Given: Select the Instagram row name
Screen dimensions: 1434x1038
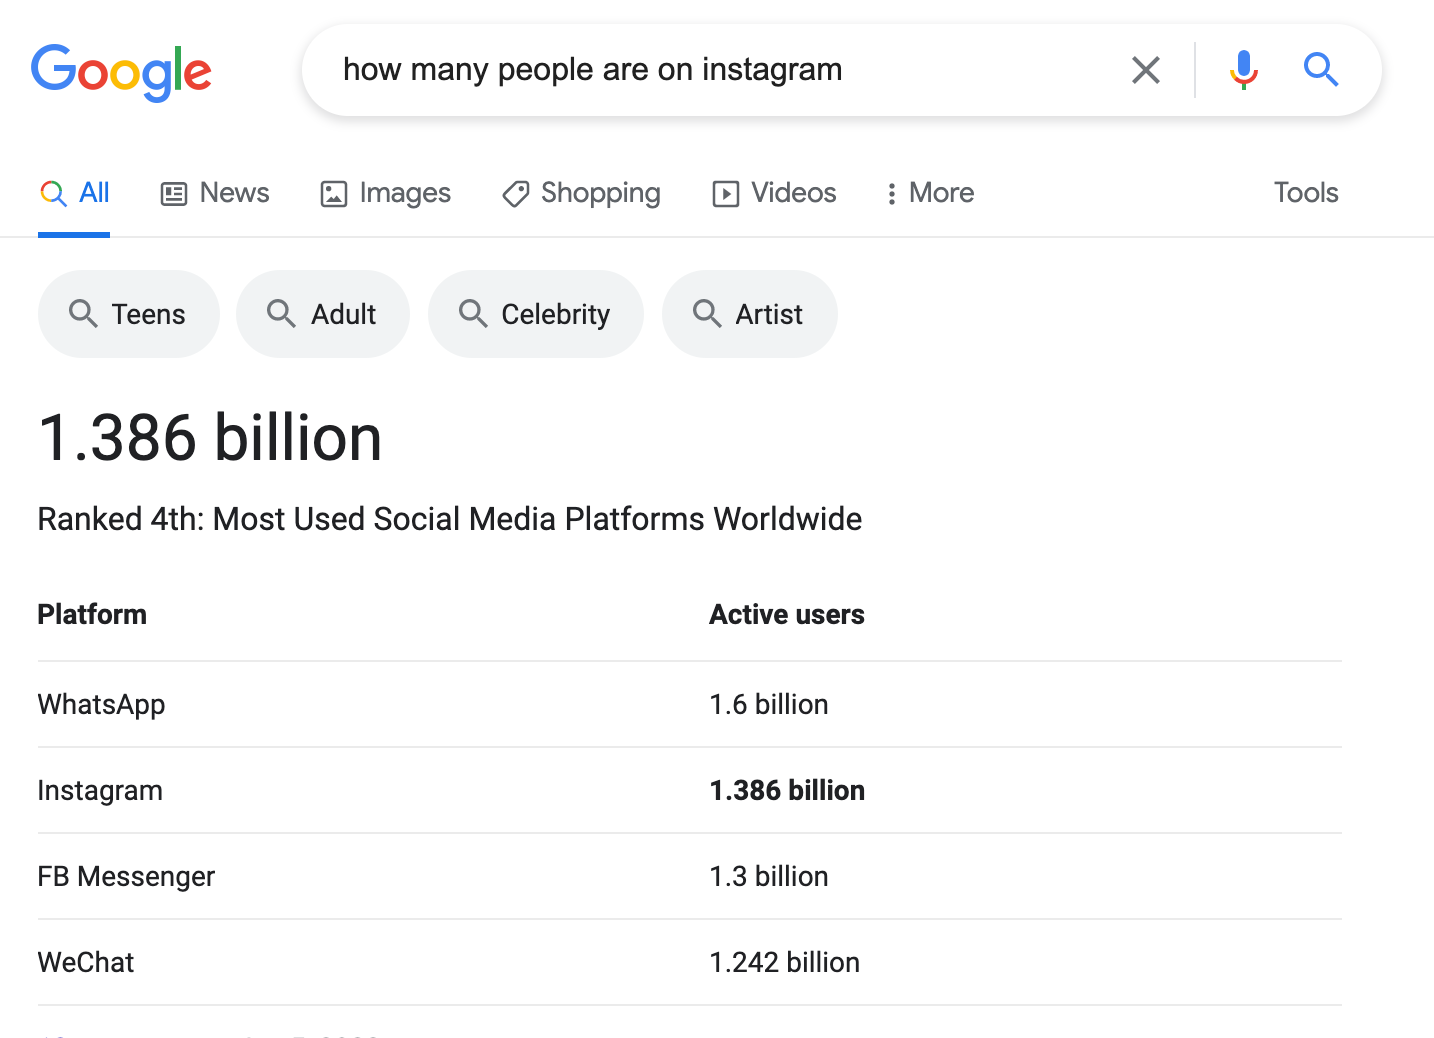Looking at the screenshot, I should tap(100, 791).
